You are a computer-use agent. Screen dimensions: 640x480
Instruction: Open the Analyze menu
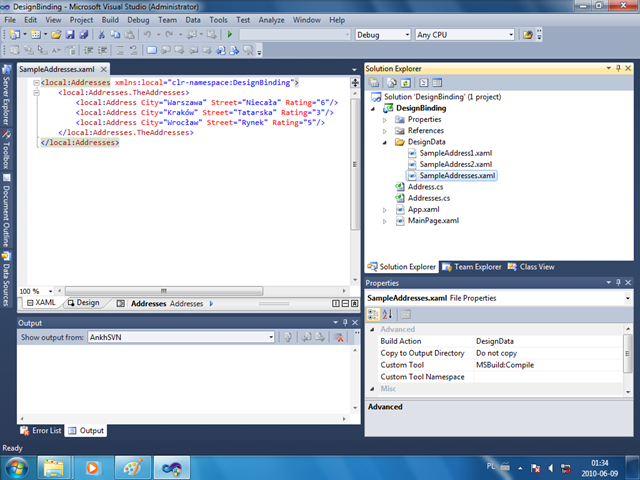271,20
